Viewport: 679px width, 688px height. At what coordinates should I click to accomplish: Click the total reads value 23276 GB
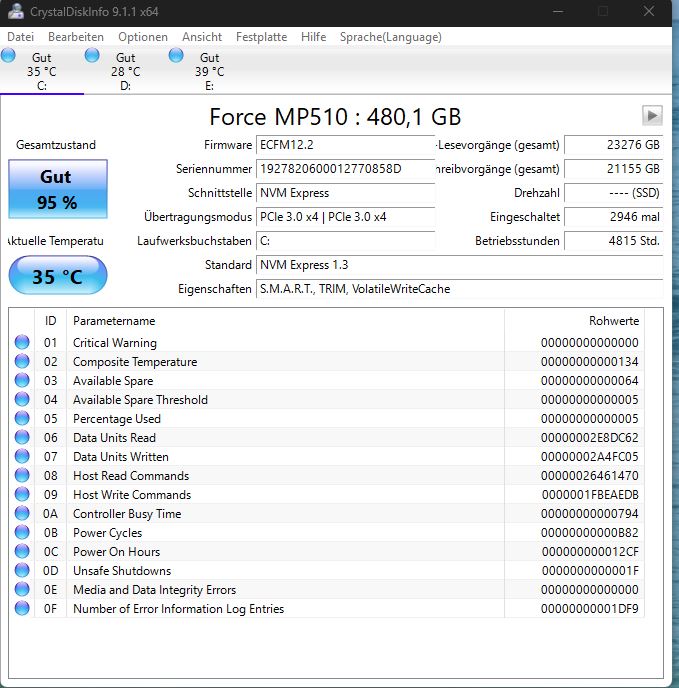[x=614, y=145]
